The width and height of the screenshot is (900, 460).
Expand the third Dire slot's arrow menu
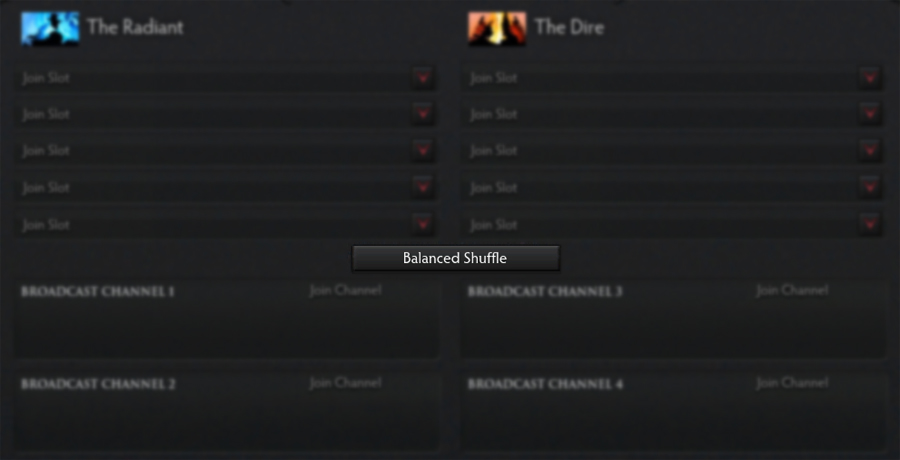(870, 150)
